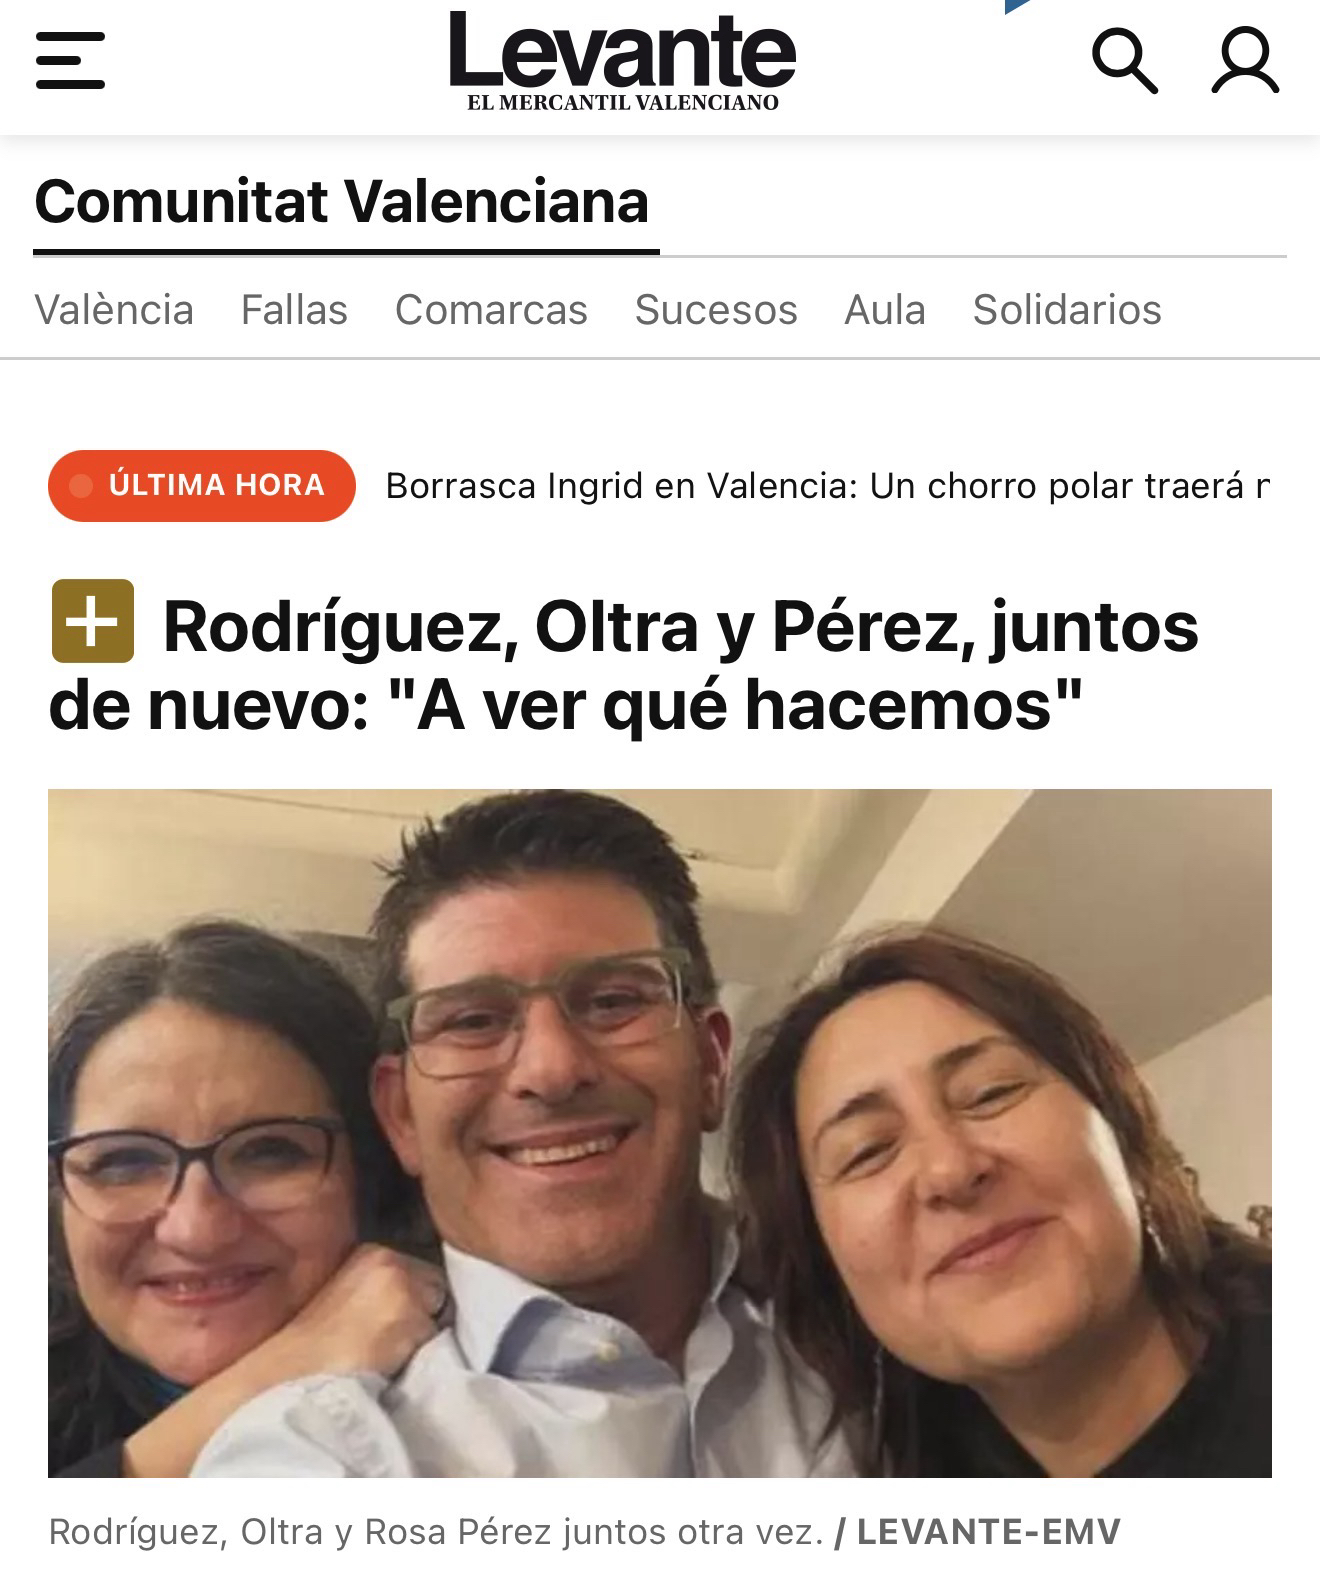Click the photo caption text
1320x1579 pixels.
point(435,1532)
